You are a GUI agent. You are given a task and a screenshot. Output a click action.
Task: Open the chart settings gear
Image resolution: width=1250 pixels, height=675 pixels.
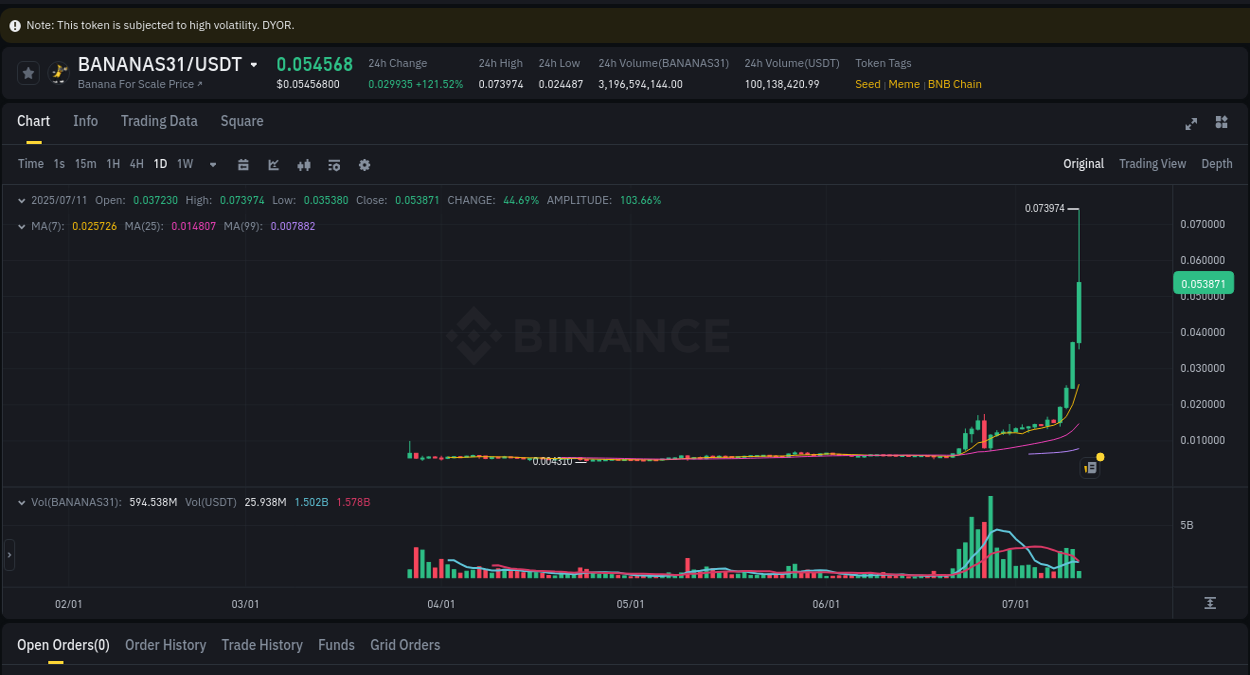click(x=364, y=164)
